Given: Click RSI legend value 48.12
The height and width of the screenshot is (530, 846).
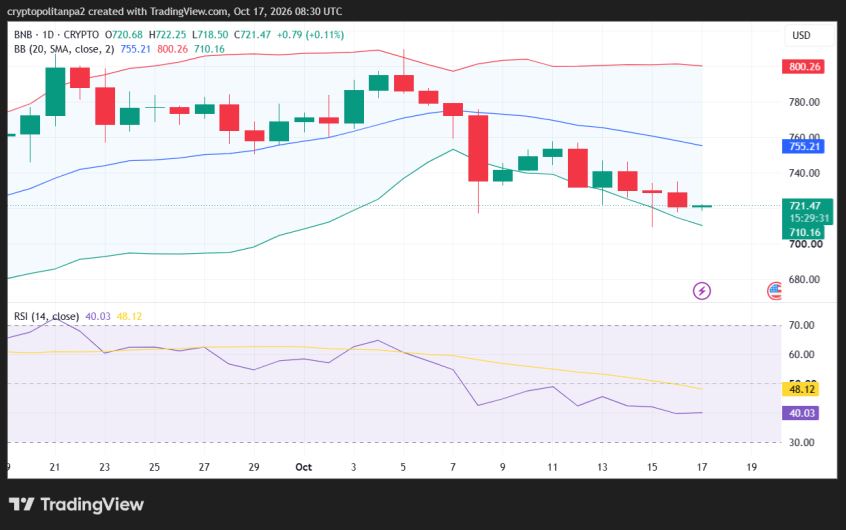Looking at the screenshot, I should [129, 316].
